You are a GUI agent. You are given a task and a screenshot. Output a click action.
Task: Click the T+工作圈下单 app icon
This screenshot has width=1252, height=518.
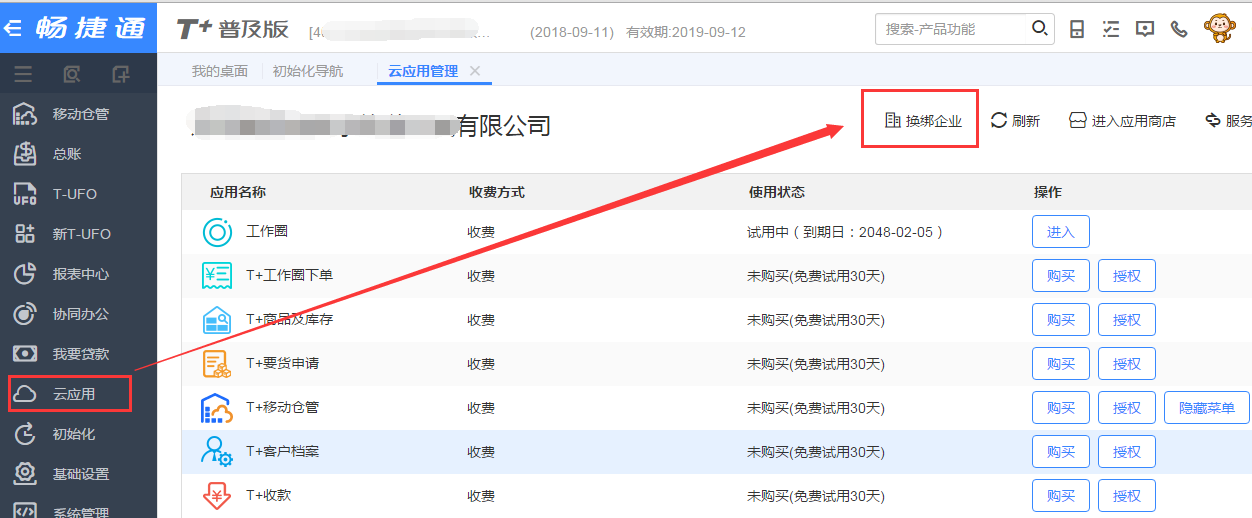pyautogui.click(x=217, y=276)
